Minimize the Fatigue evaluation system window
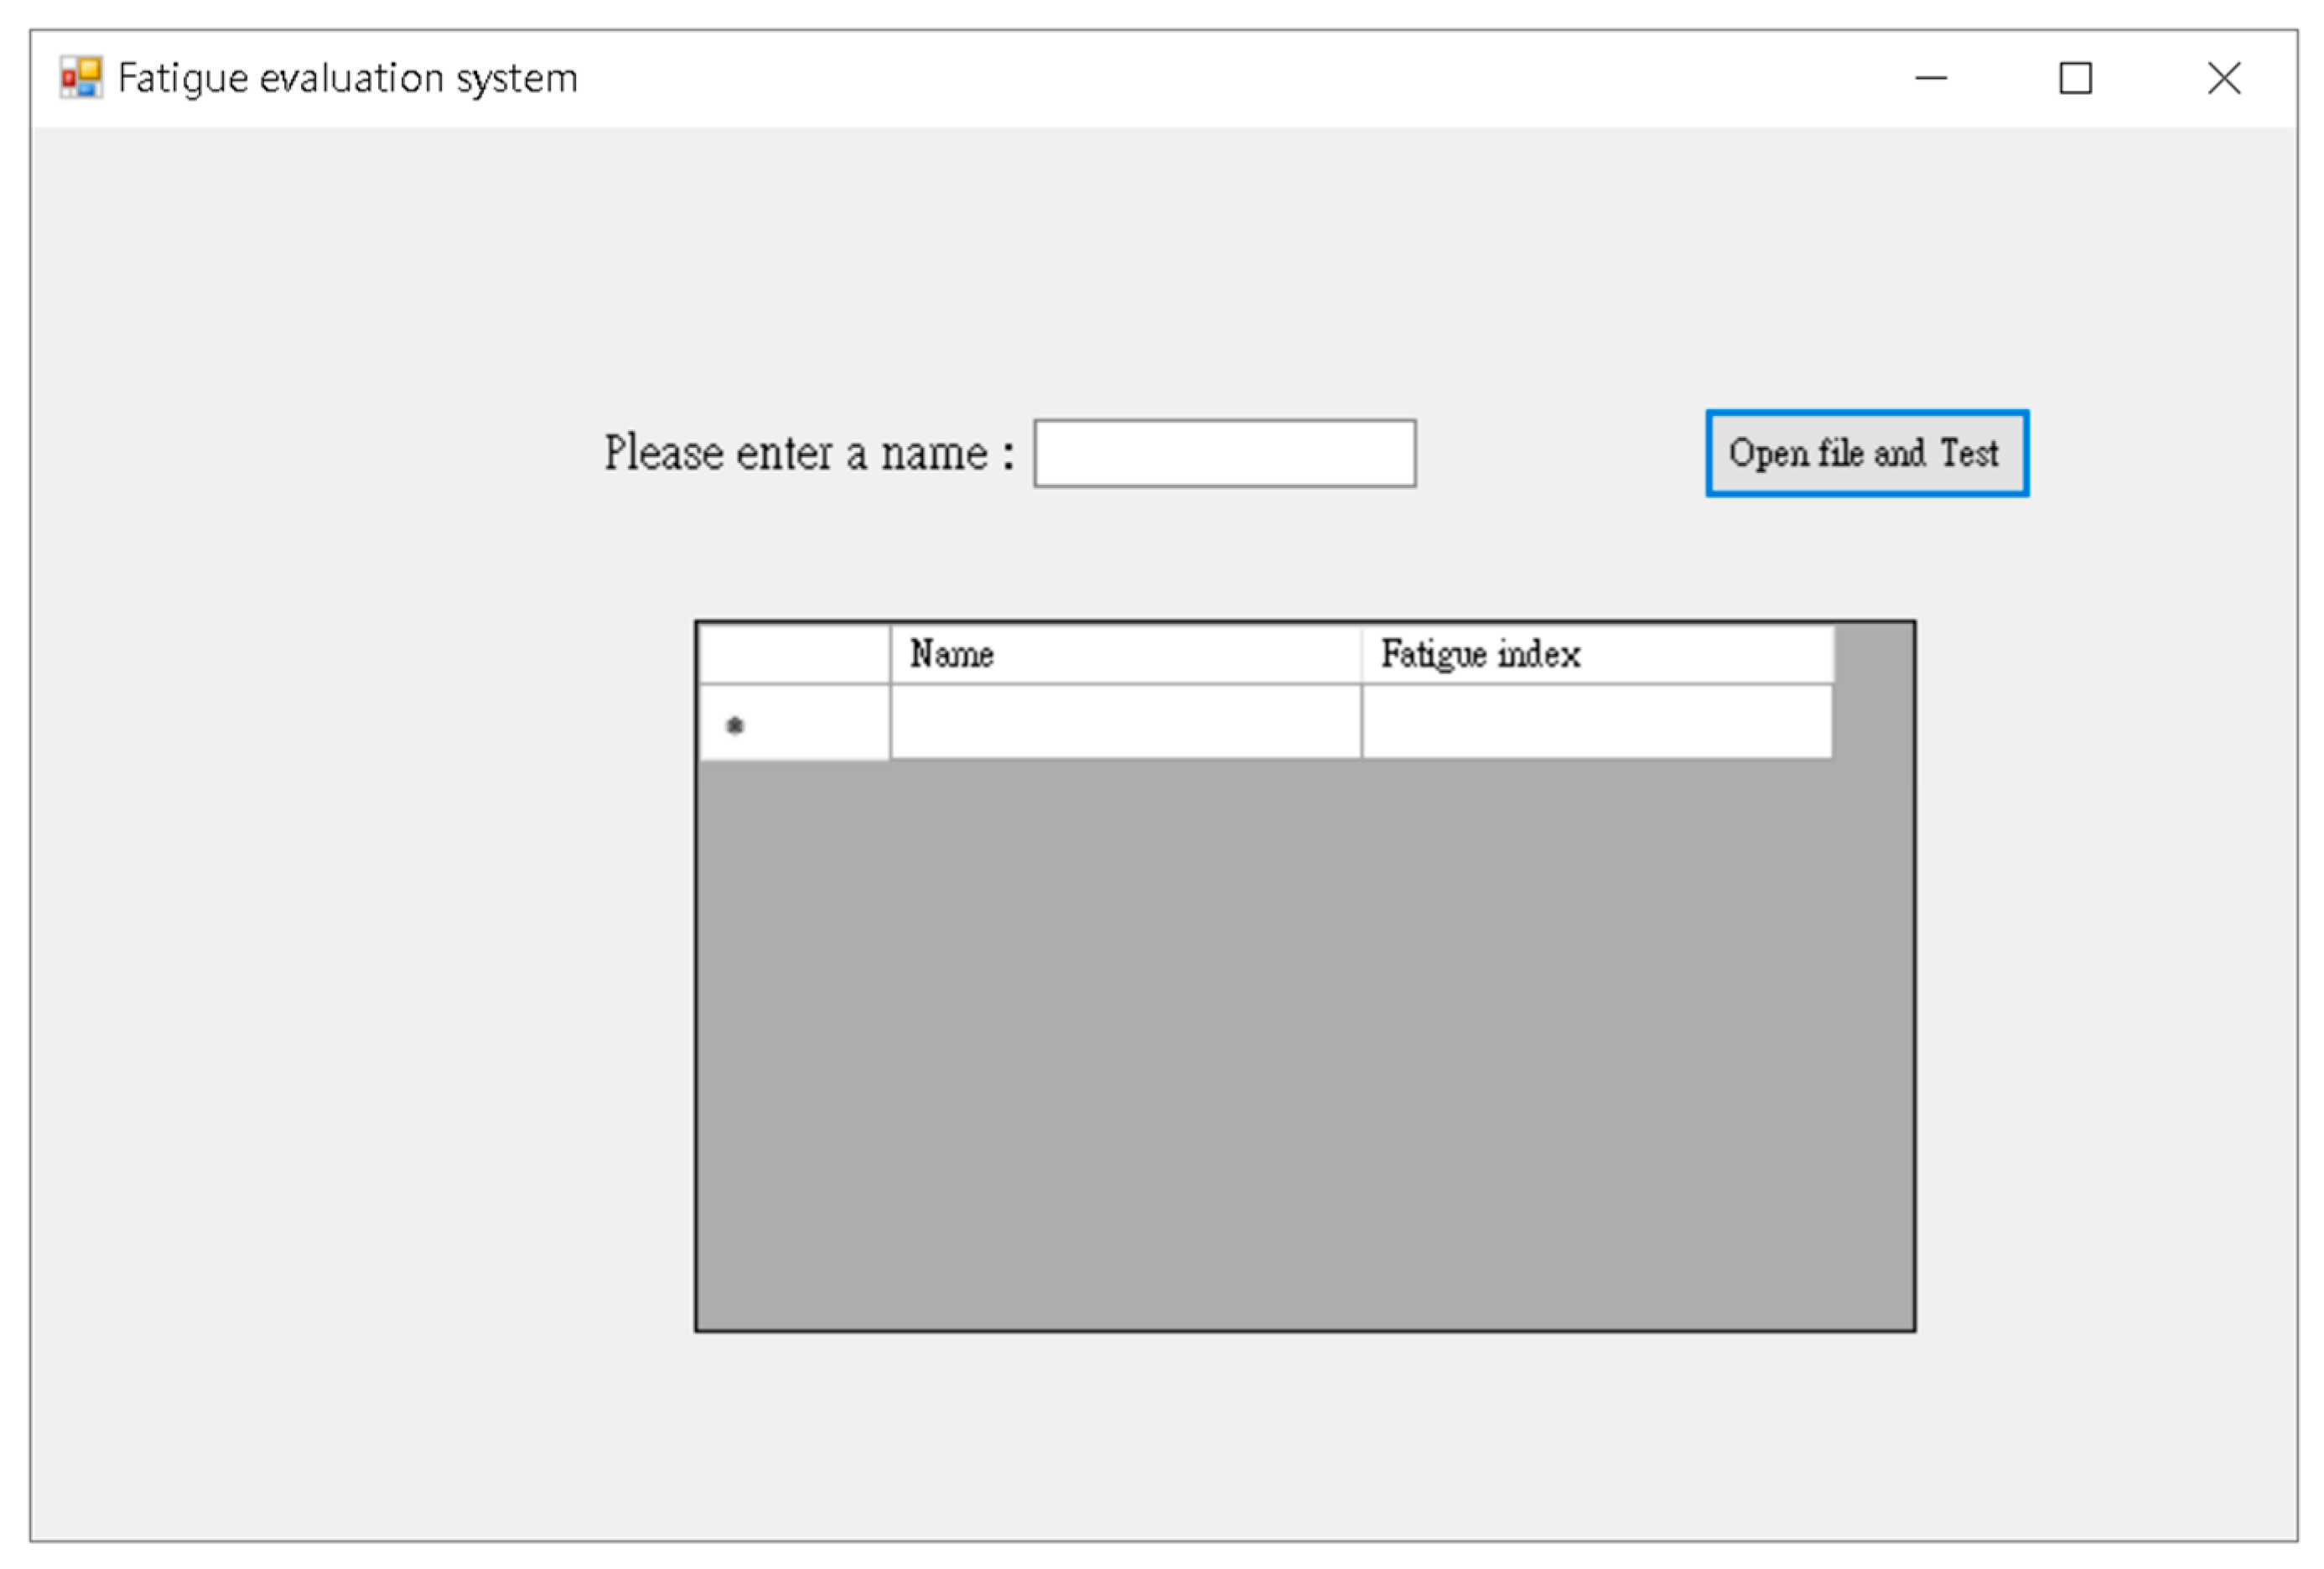2324x1569 pixels. 1930,78
